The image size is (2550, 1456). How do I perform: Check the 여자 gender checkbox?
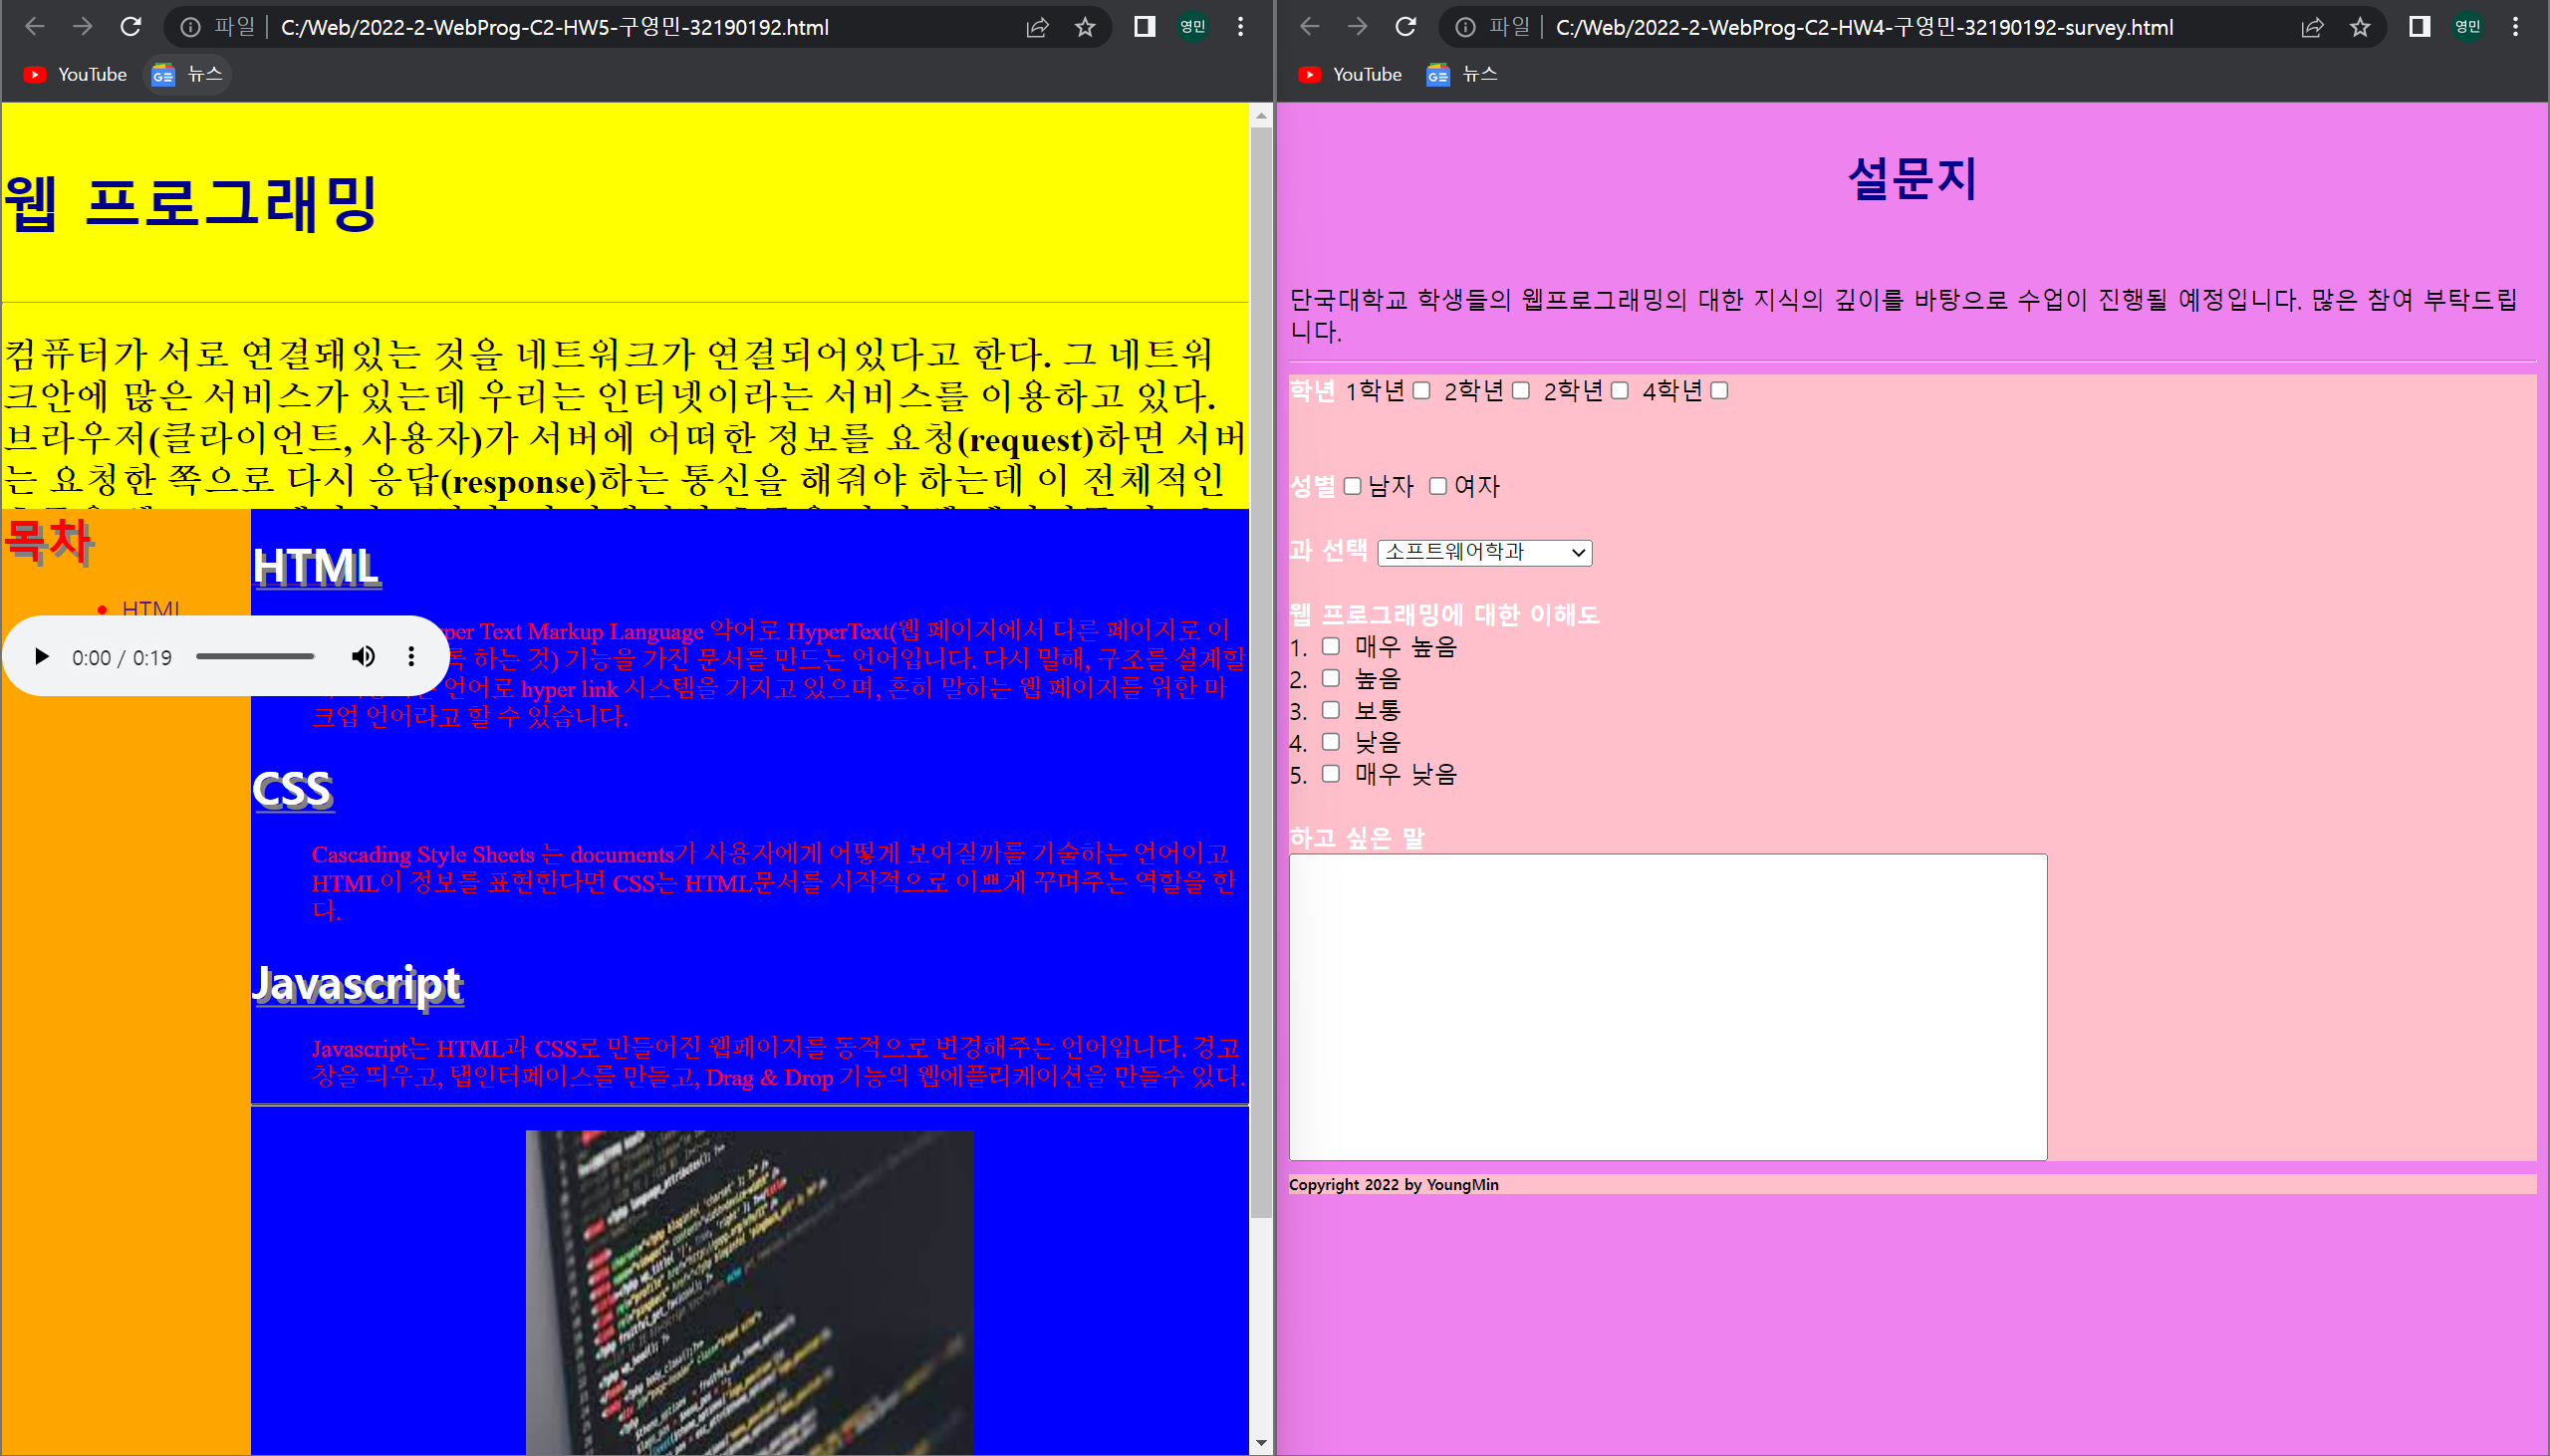tap(1438, 486)
